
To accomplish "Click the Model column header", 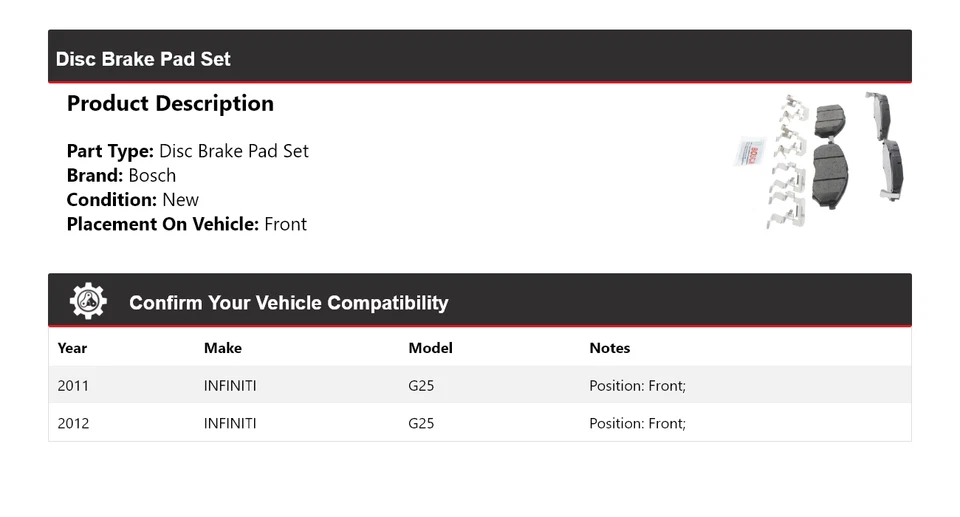I will 430,348.
